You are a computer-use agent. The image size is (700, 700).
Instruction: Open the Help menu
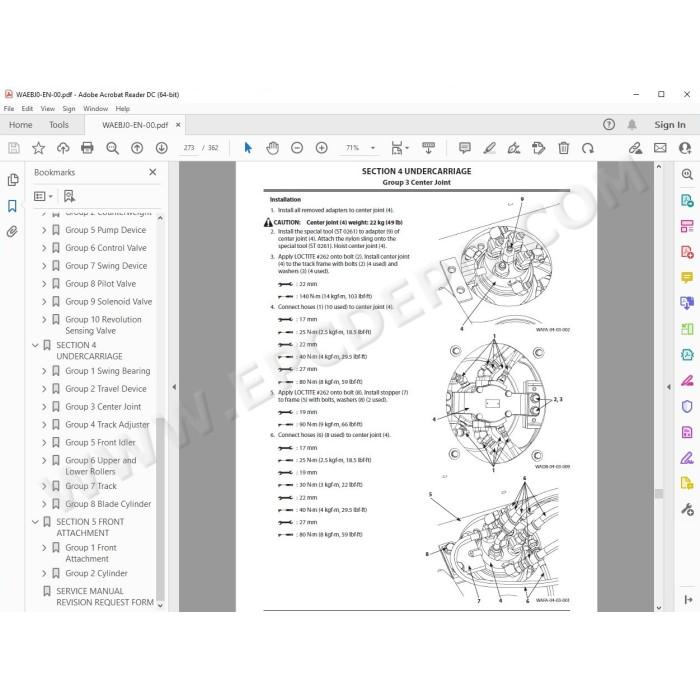(x=122, y=108)
